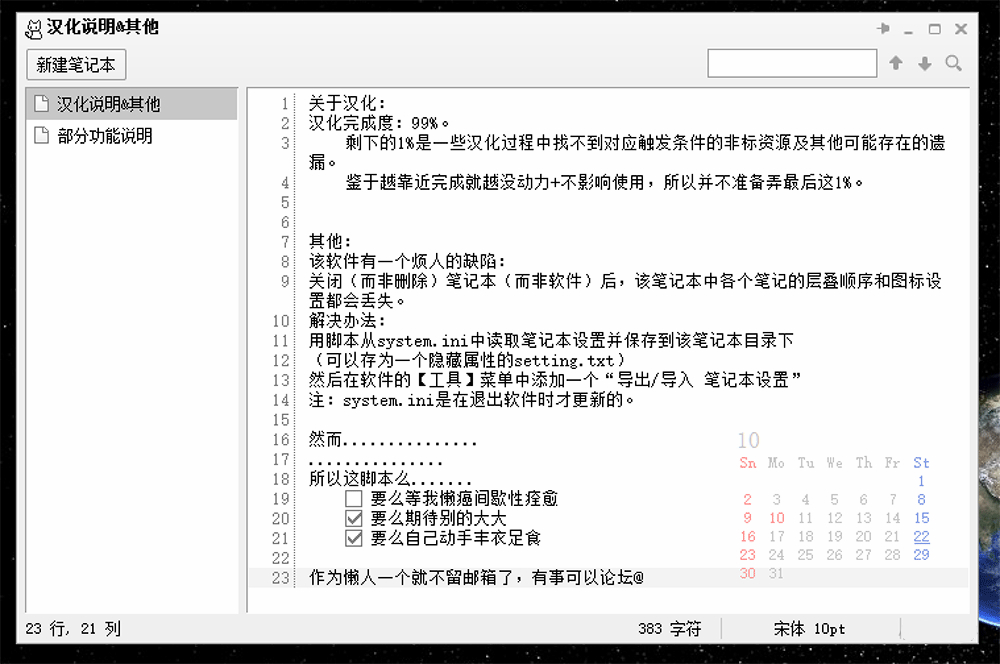Click line 16 text 然而

click(325, 439)
